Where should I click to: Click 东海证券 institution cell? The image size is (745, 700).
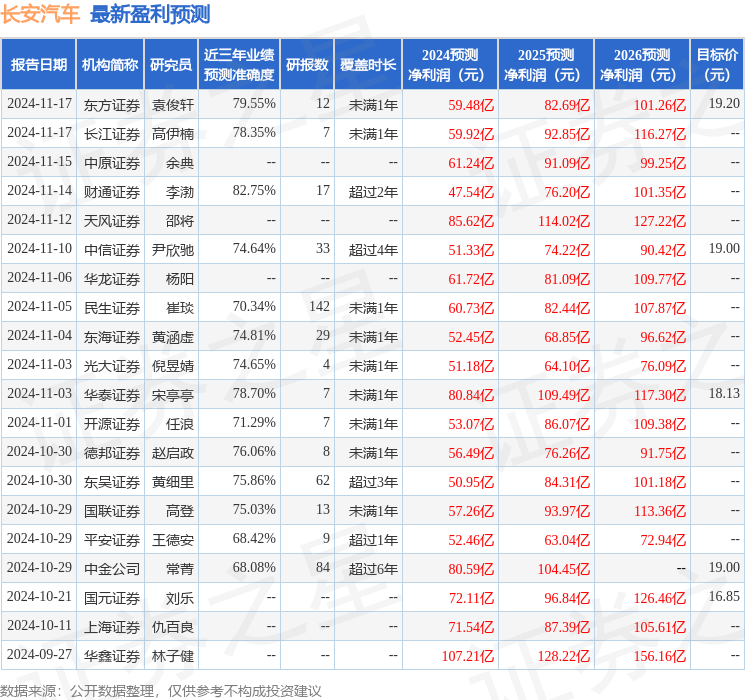click(112, 337)
